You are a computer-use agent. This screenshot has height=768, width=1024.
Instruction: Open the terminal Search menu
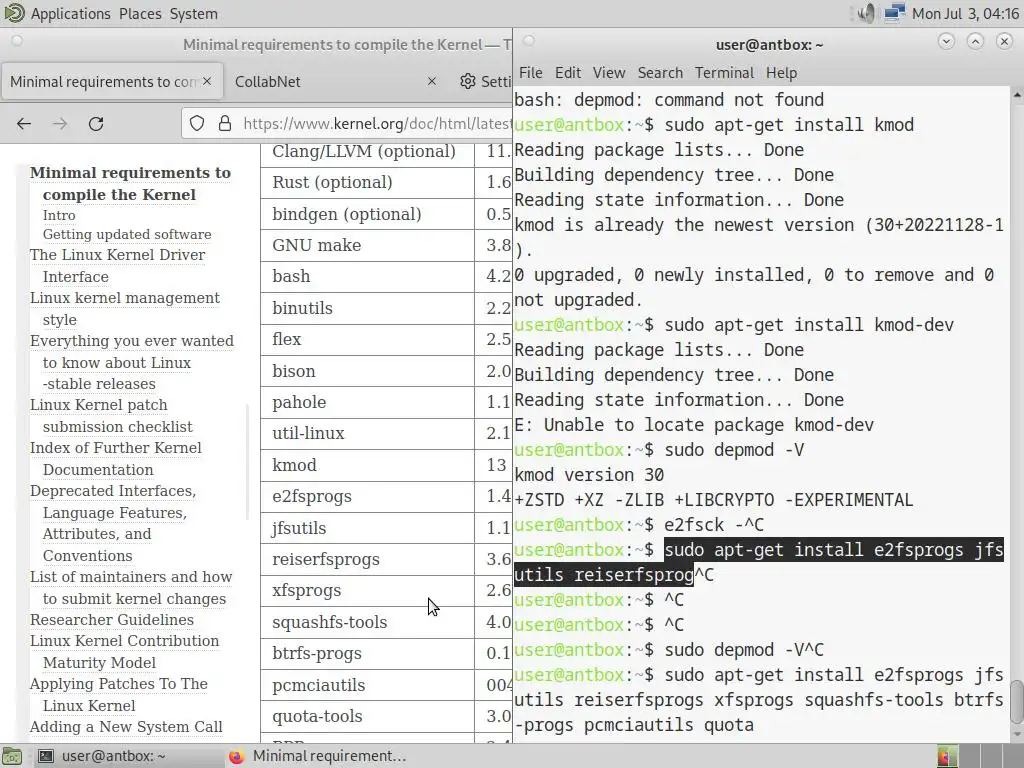click(660, 72)
